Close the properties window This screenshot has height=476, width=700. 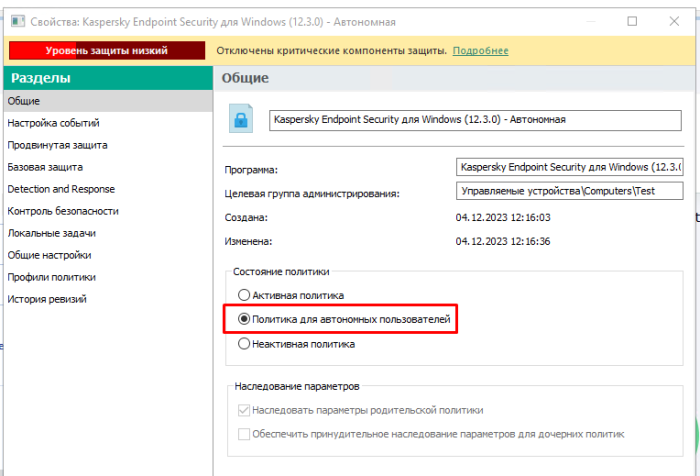click(x=674, y=21)
